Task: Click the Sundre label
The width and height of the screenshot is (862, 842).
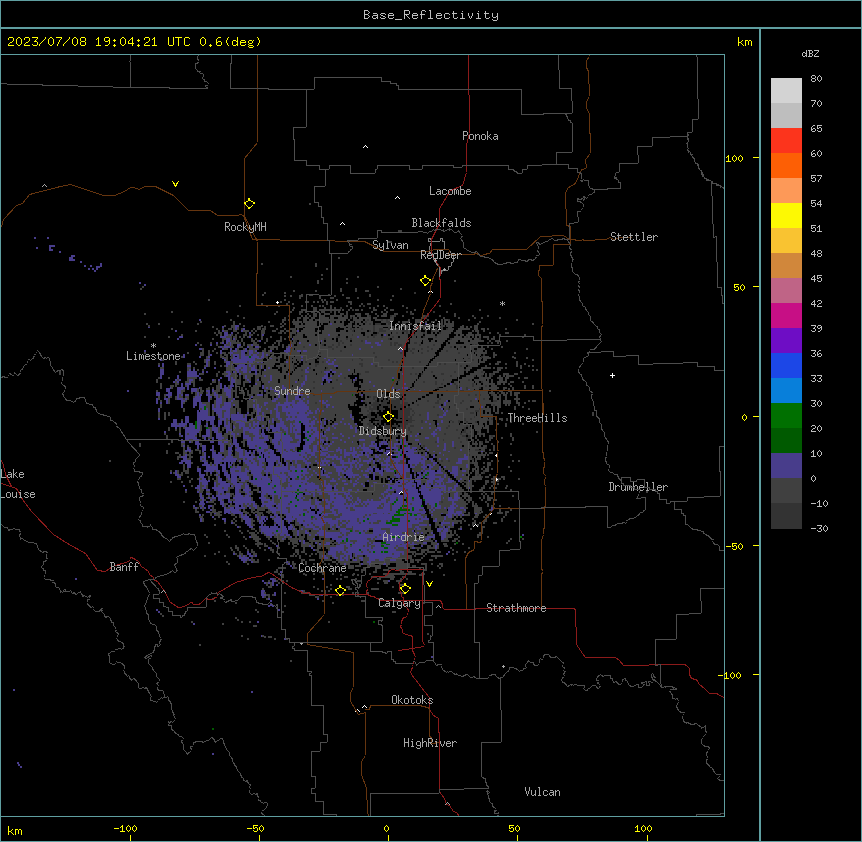Action: 292,391
